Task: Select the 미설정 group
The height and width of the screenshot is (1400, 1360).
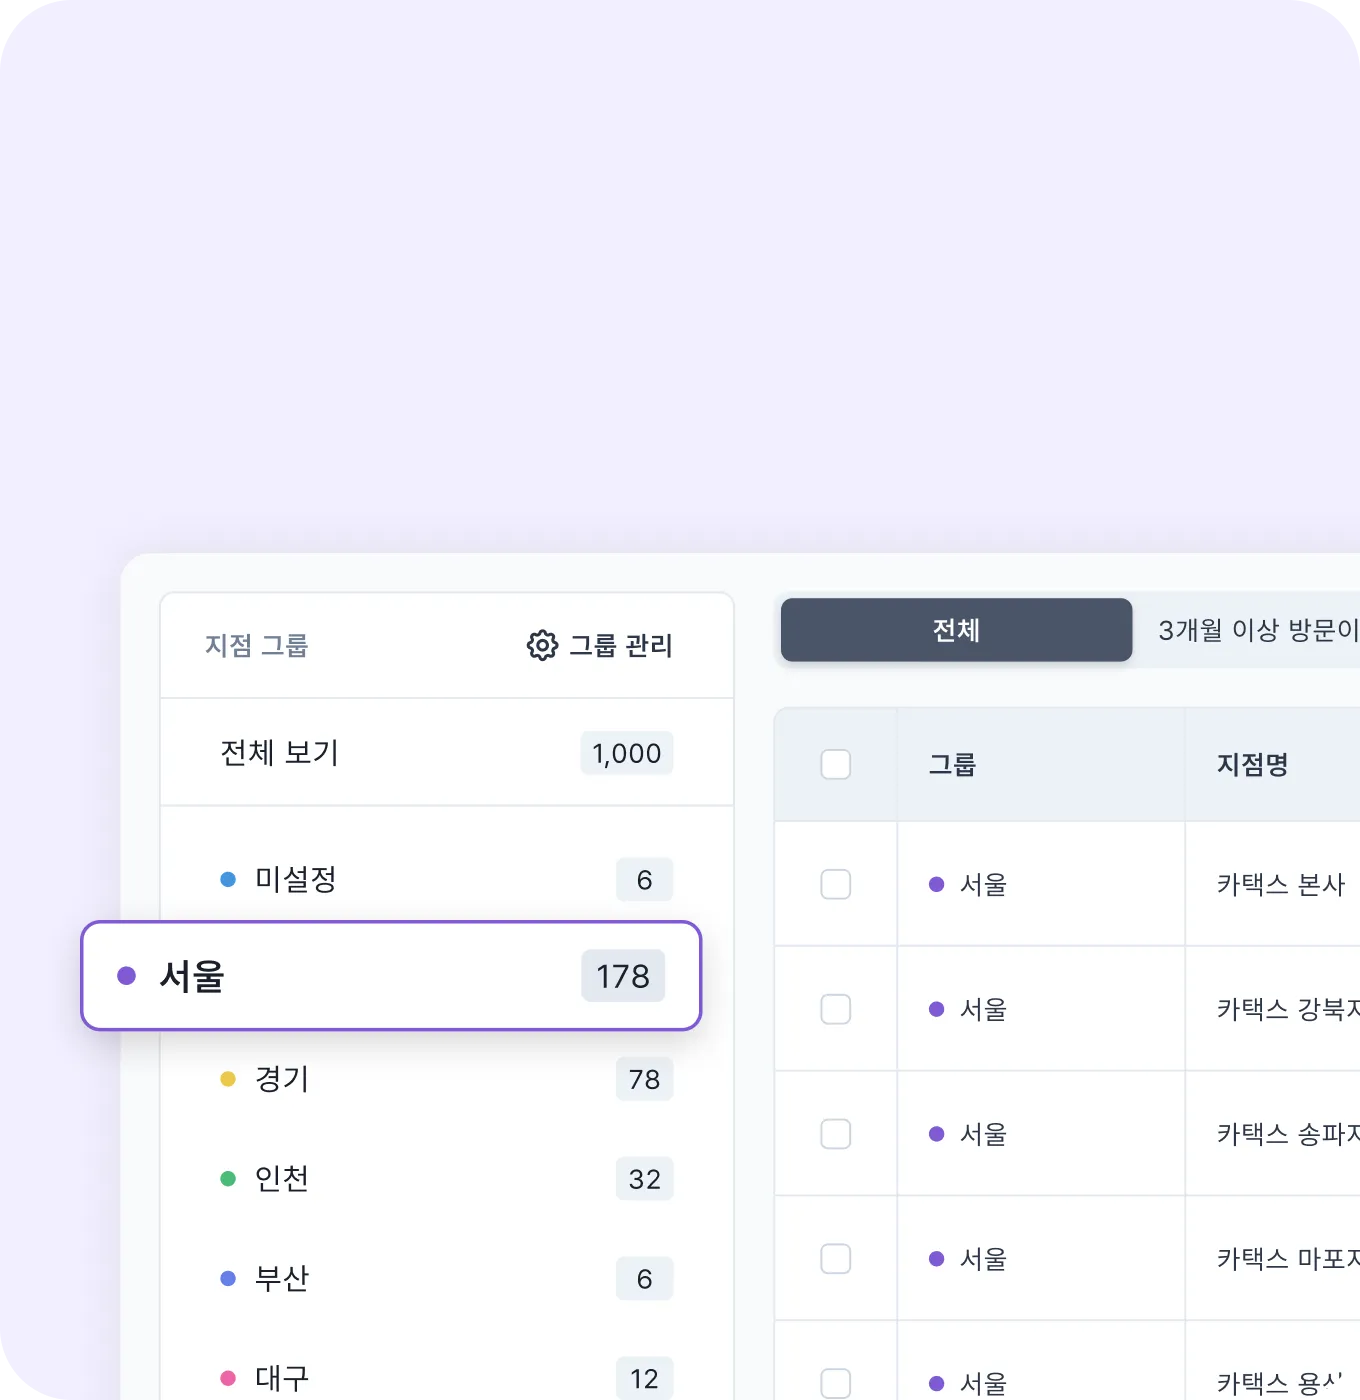Action: tap(296, 880)
